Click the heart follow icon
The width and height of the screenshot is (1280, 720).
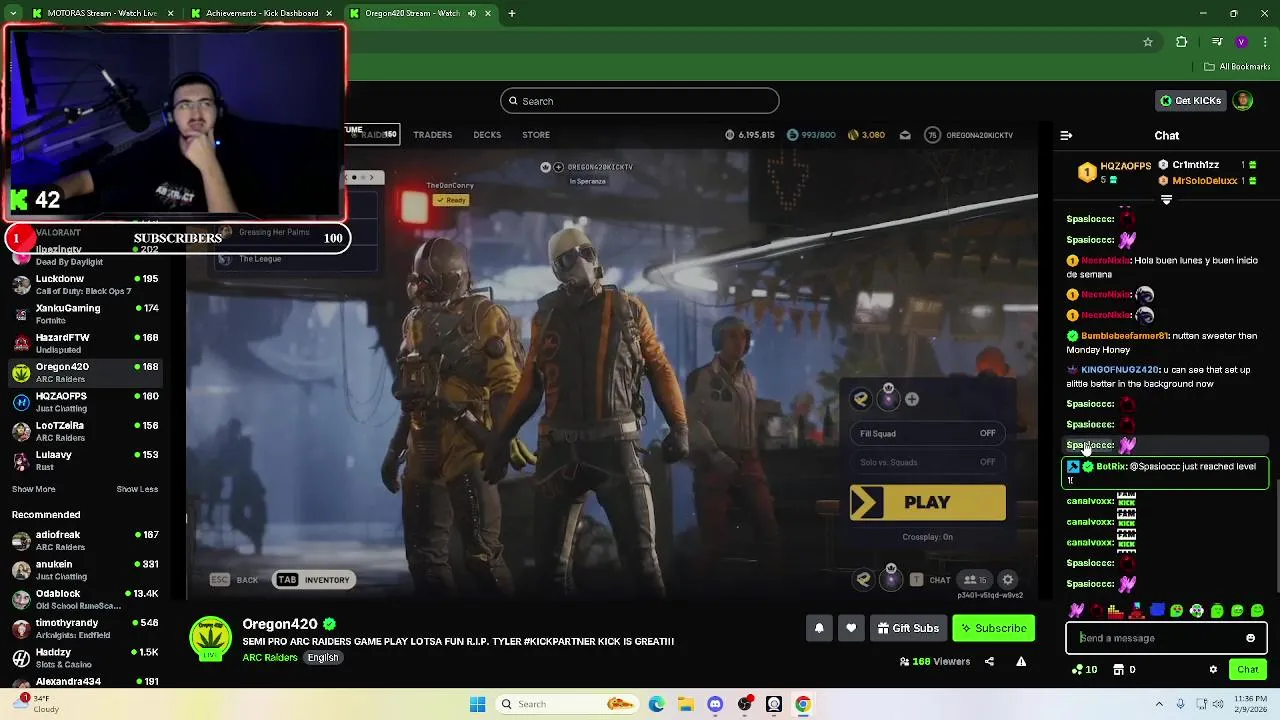point(851,628)
